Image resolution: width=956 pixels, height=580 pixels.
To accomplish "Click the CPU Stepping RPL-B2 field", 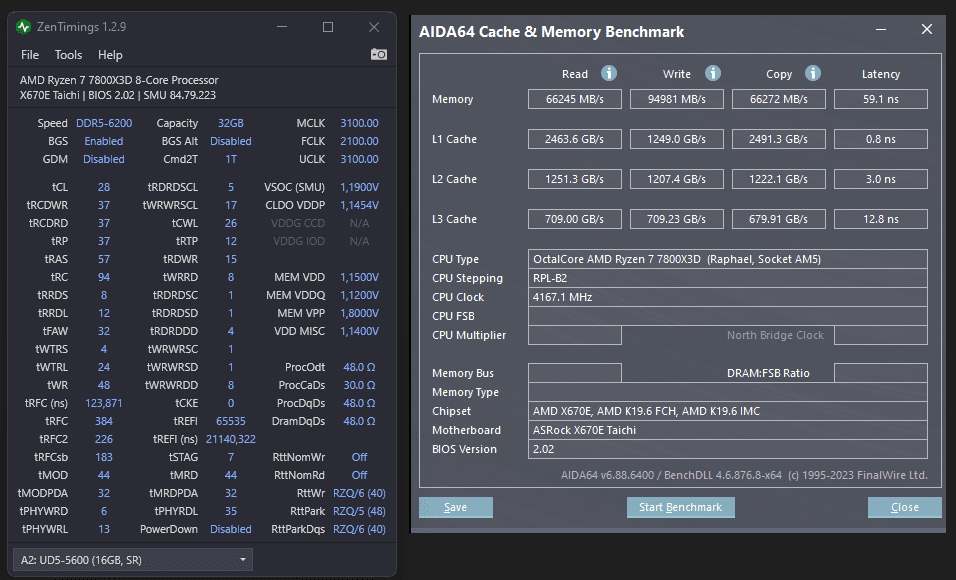I will pyautogui.click(x=728, y=278).
